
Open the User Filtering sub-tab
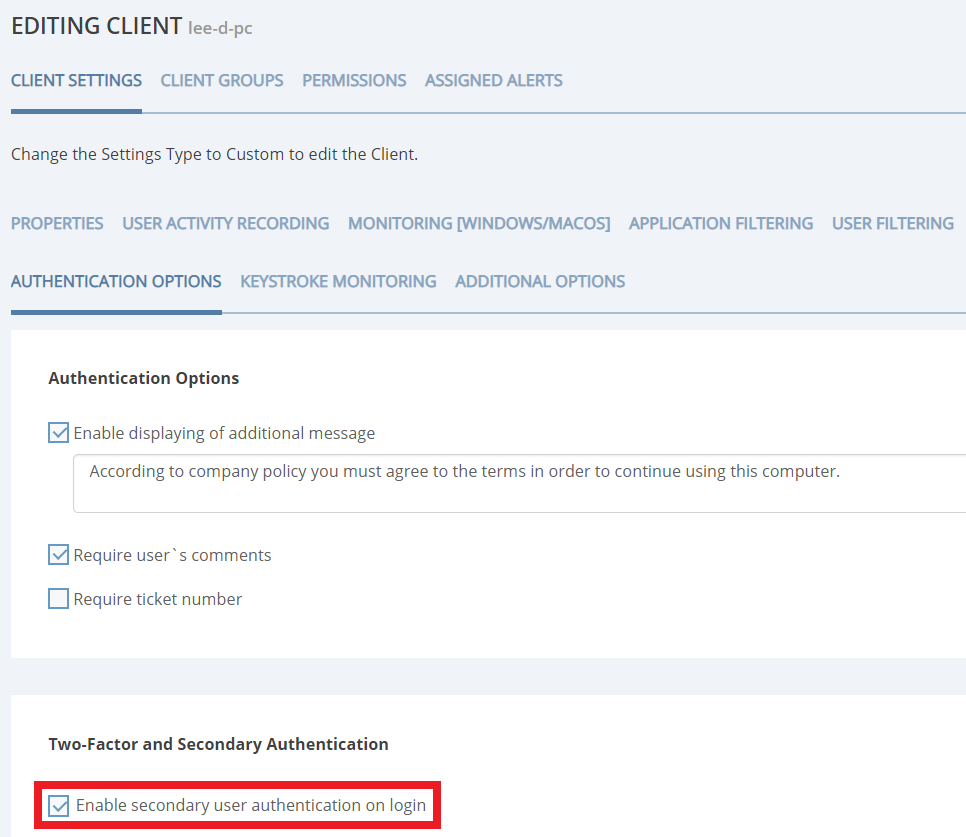click(x=892, y=223)
